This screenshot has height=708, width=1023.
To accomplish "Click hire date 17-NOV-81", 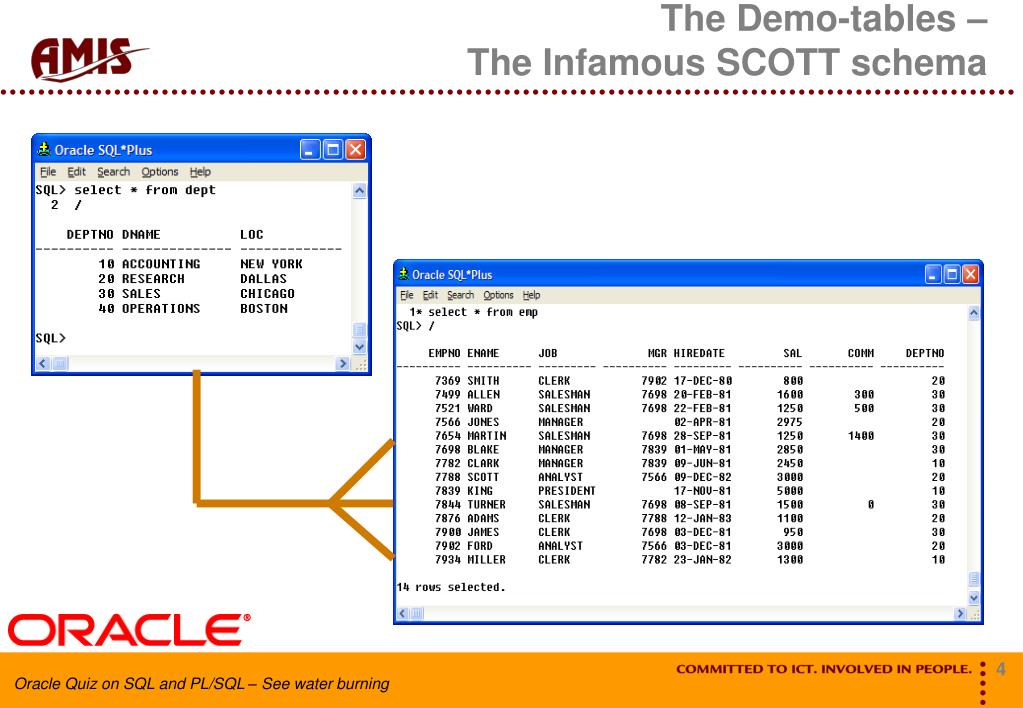I will click(703, 491).
